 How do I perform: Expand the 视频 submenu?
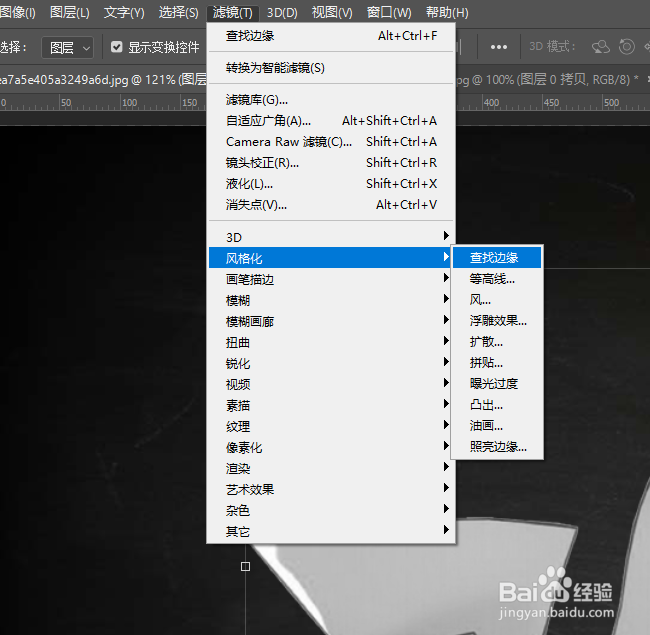tap(331, 384)
